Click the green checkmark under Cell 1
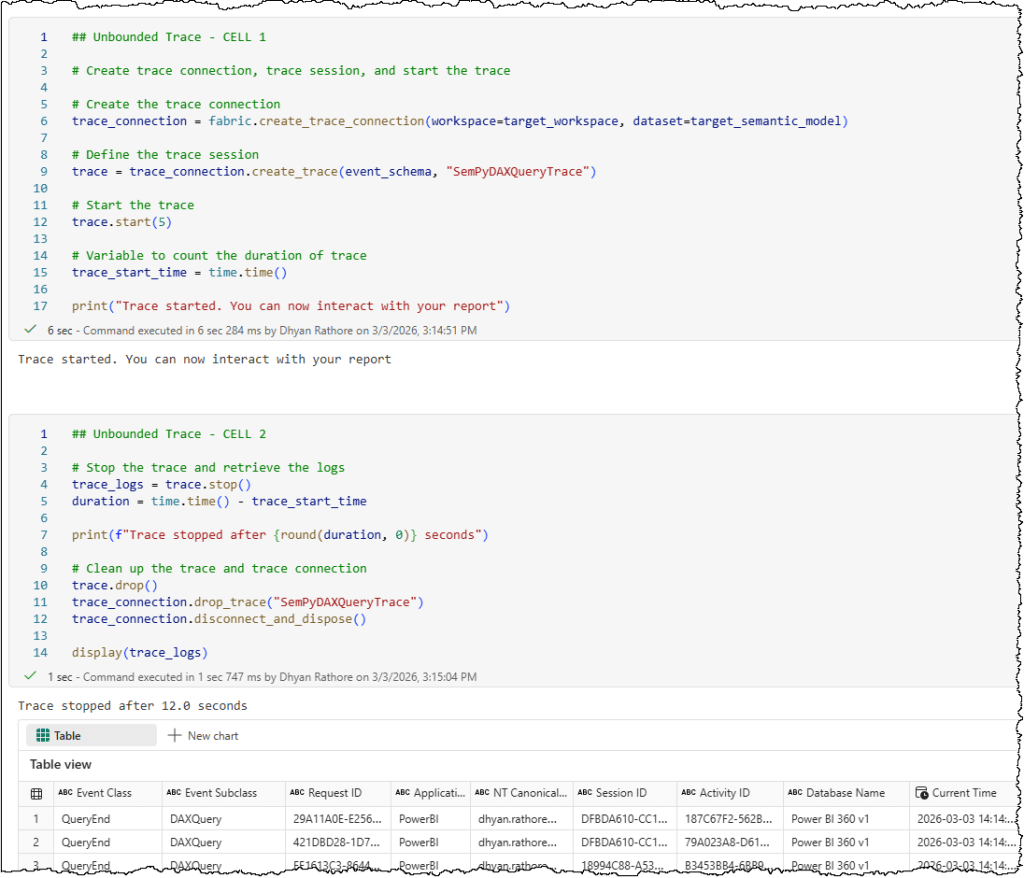 pos(31,329)
